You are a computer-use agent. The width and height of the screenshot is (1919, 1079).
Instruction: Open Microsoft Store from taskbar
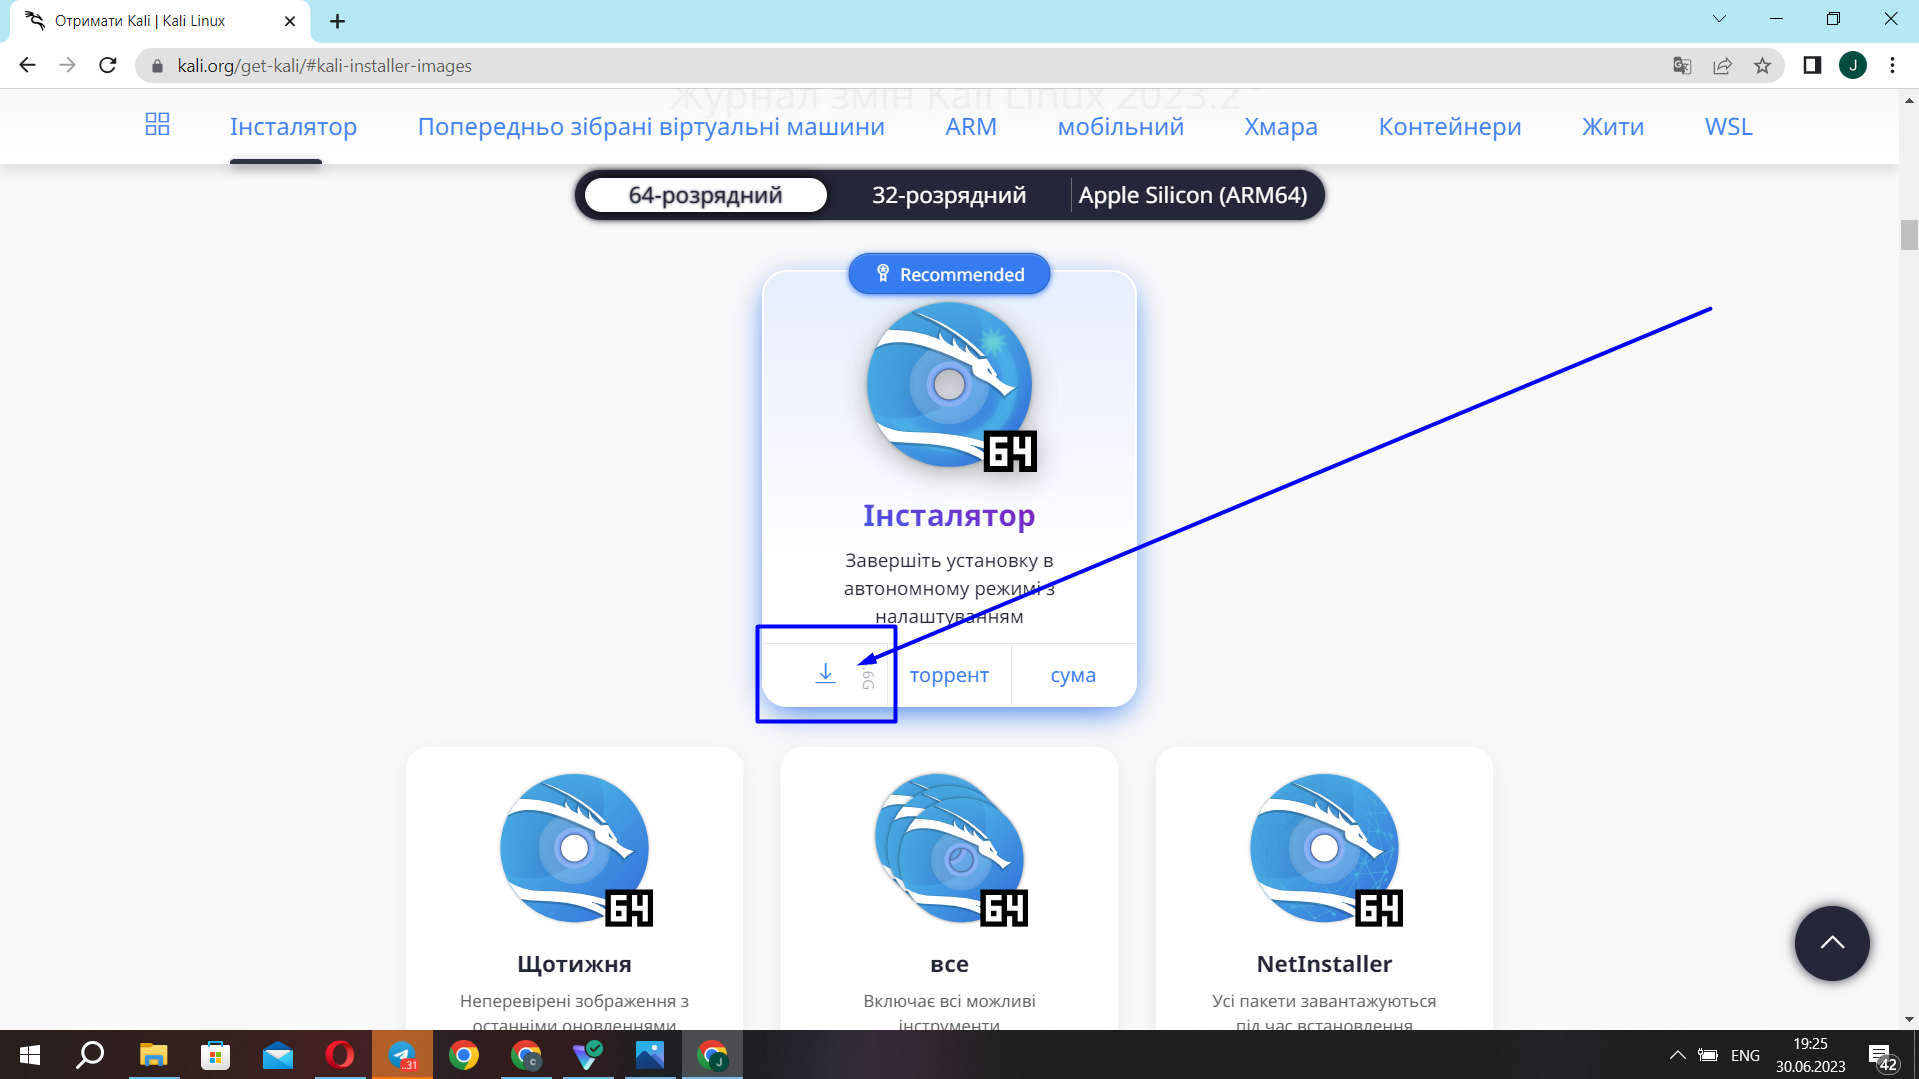(215, 1055)
